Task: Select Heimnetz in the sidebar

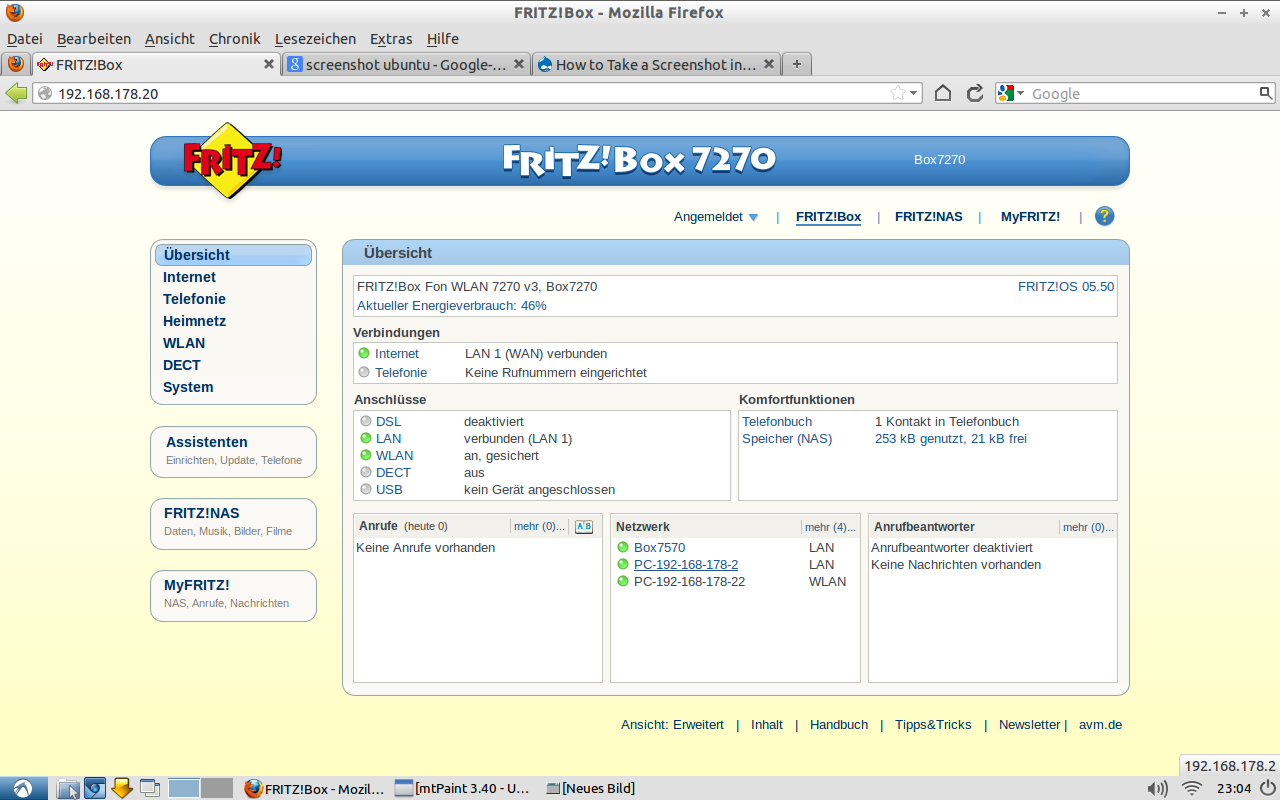Action: (195, 321)
